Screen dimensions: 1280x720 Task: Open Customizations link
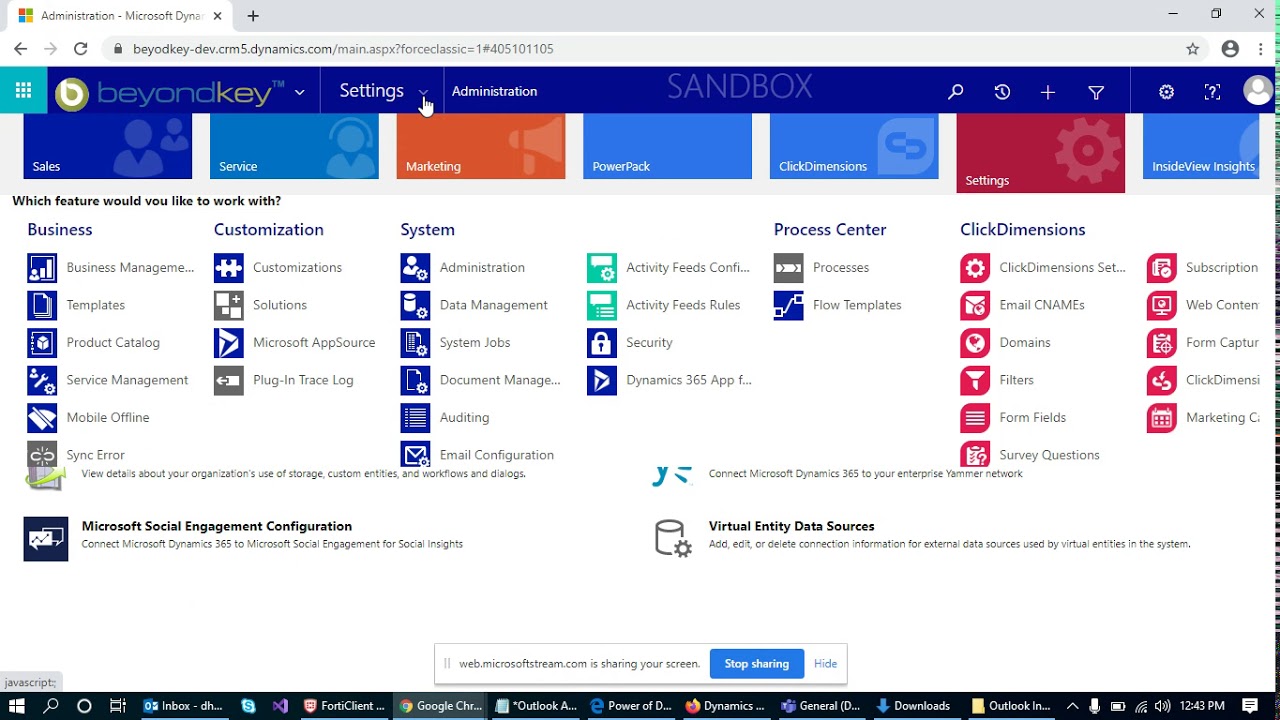[297, 268]
